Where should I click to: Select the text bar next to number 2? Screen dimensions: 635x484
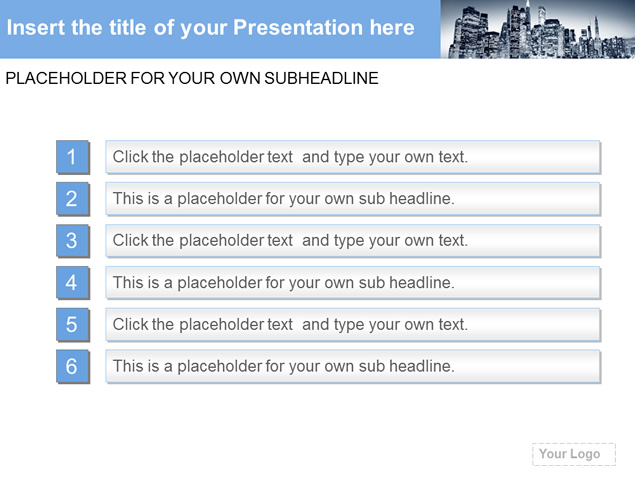point(353,199)
